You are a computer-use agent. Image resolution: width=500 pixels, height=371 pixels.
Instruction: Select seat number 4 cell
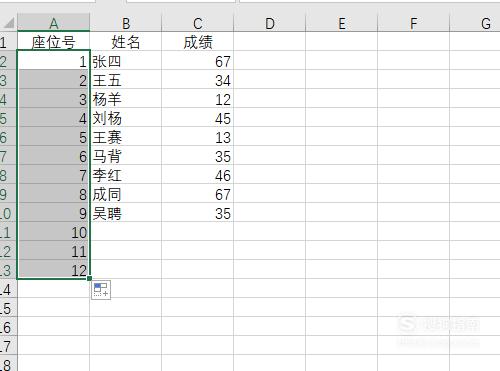click(x=53, y=117)
